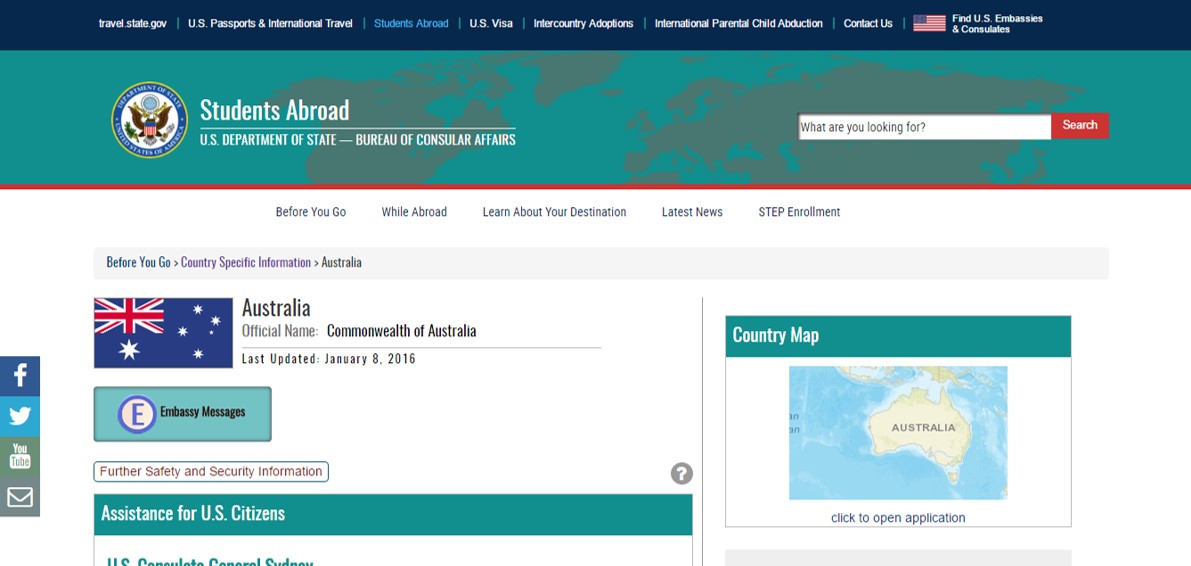Image resolution: width=1191 pixels, height=566 pixels.
Task: Click Find U.S. Embassies & Consulates
Action: pyautogui.click(x=997, y=24)
